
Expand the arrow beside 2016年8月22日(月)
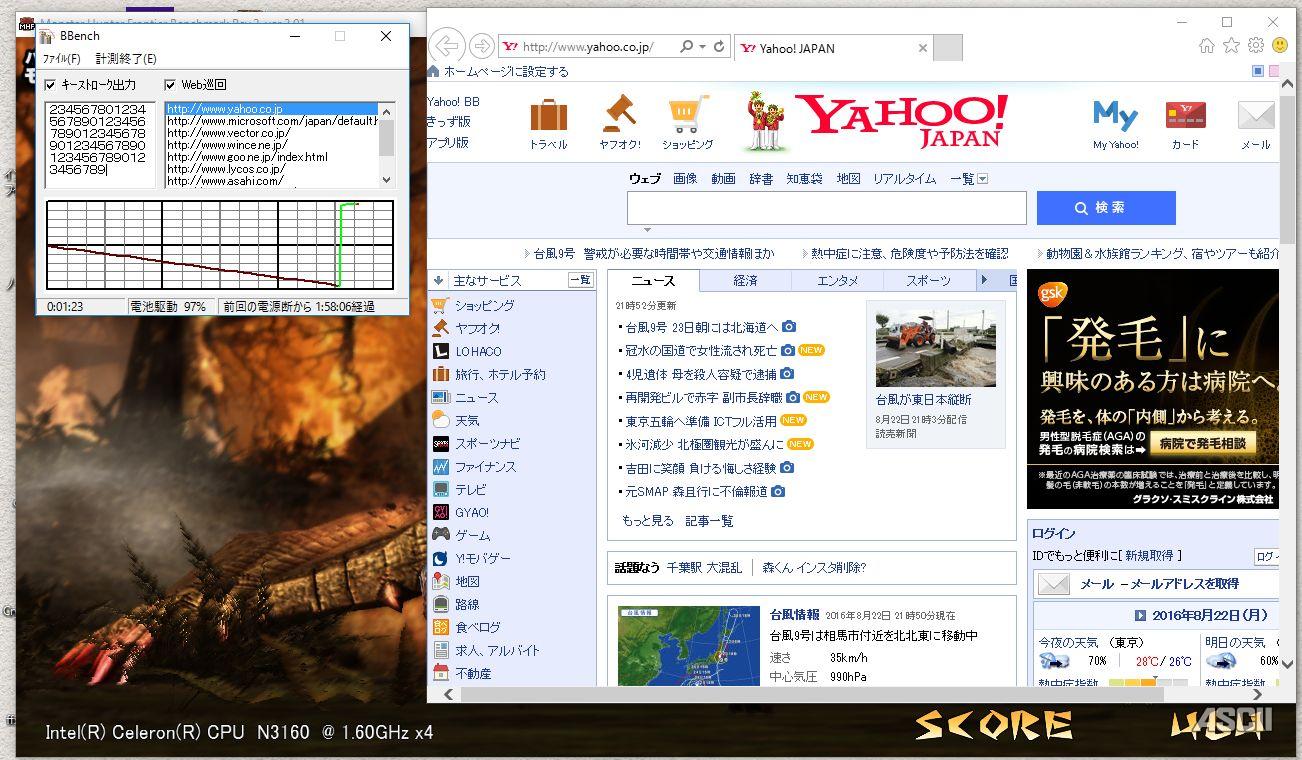coord(1140,615)
